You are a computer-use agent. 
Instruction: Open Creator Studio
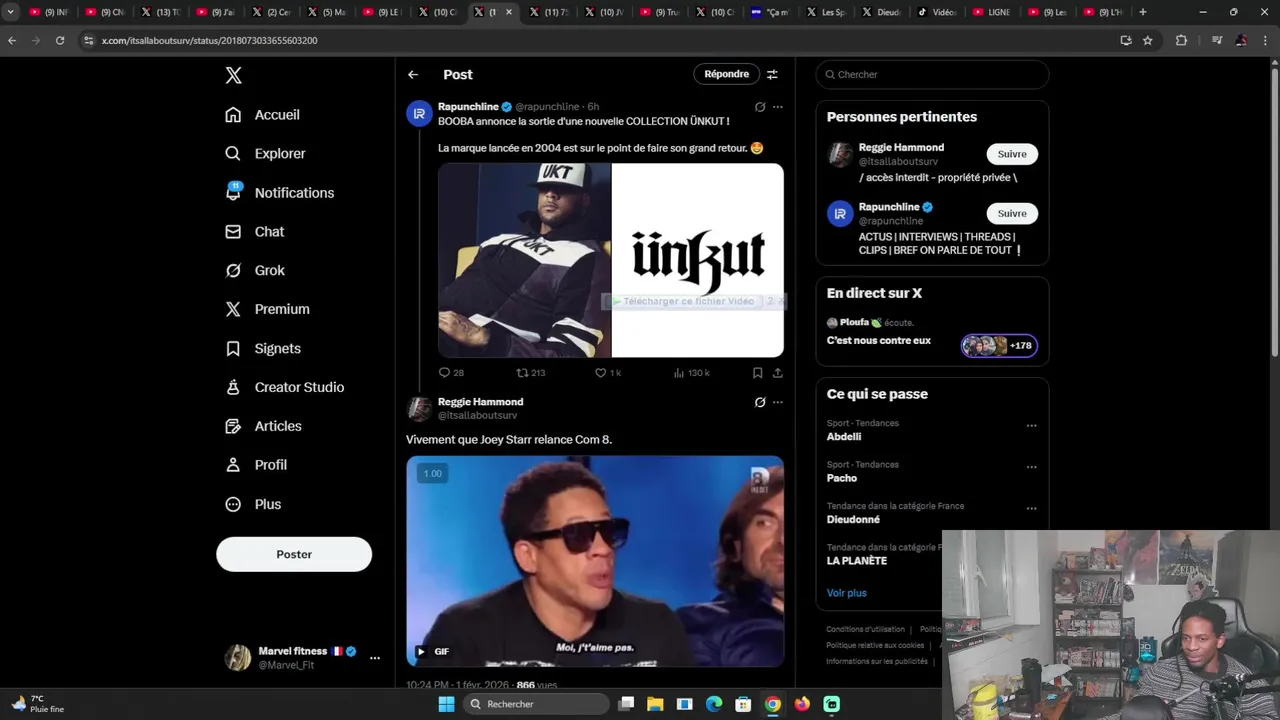click(x=286, y=388)
